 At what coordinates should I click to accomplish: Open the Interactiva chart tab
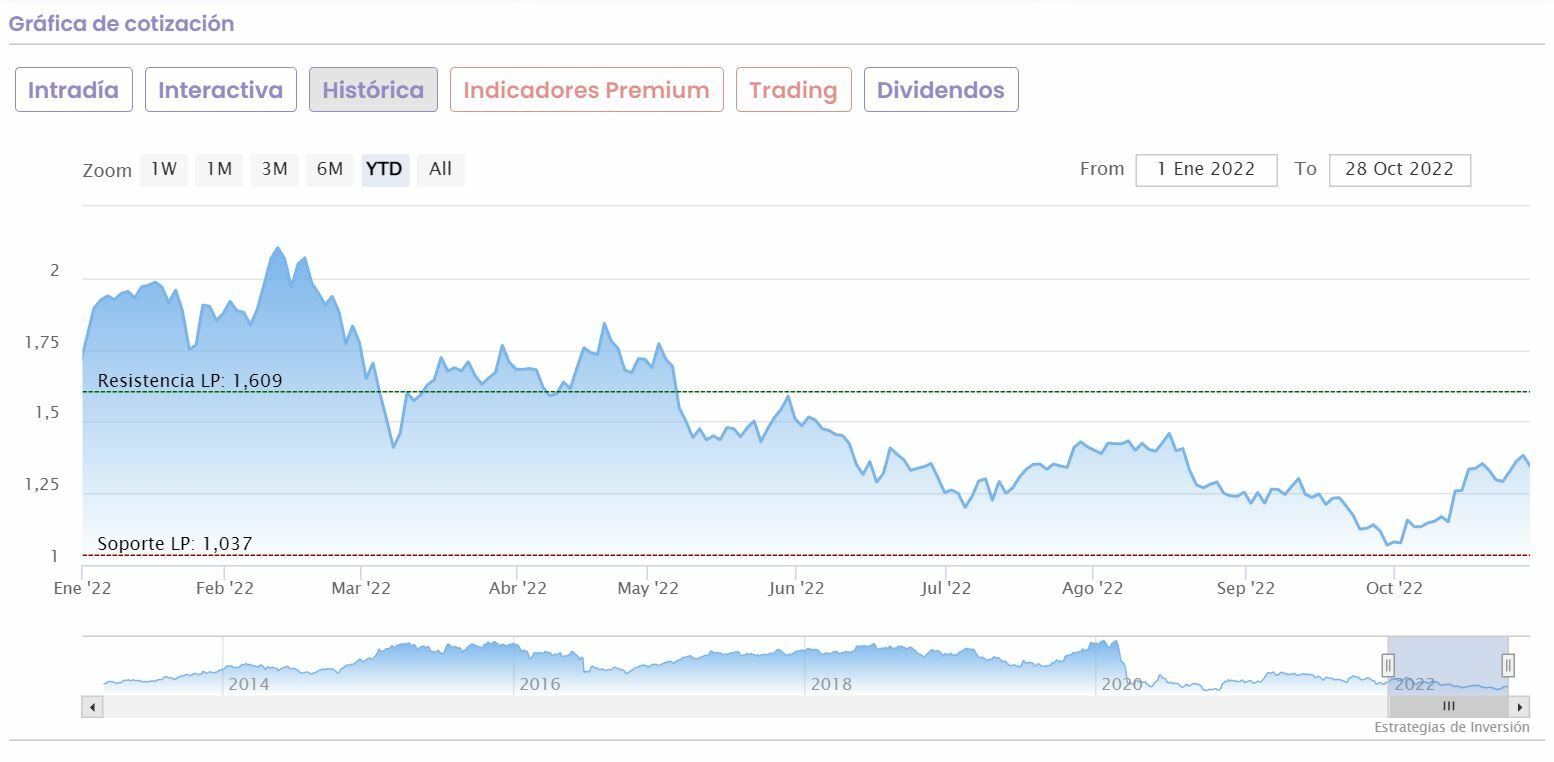220,90
